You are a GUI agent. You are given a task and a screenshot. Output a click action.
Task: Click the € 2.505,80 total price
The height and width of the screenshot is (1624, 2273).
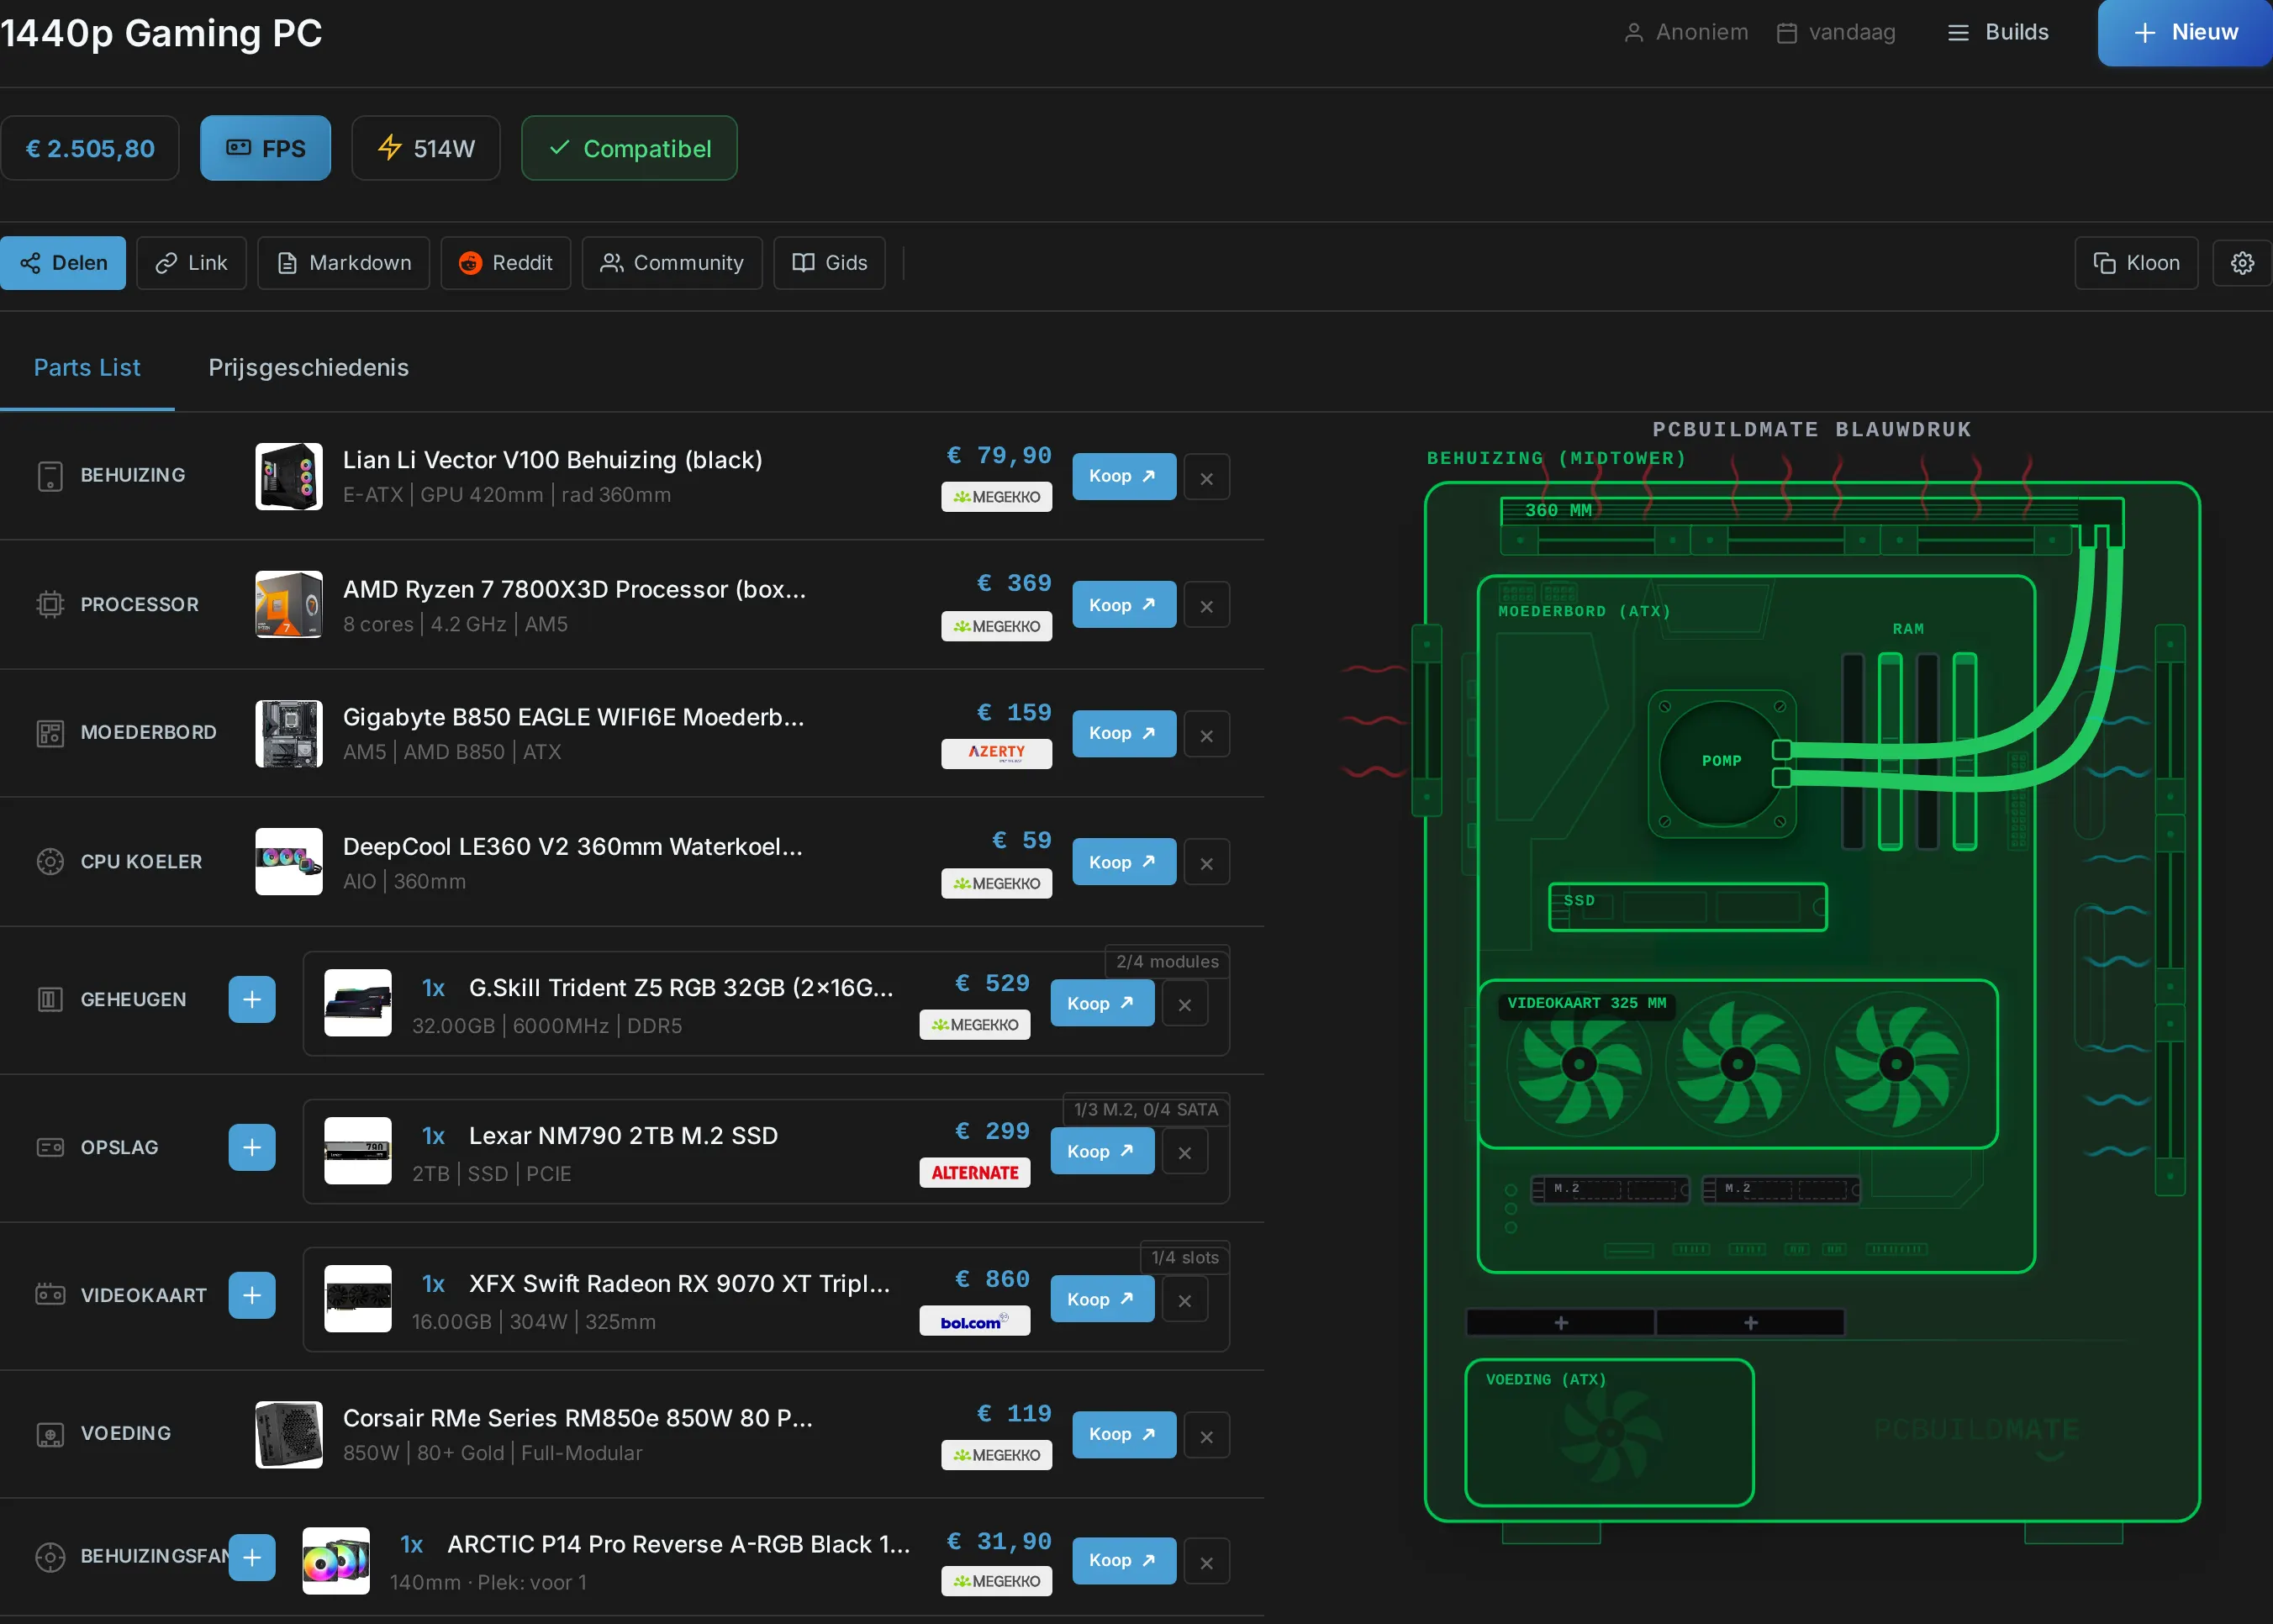tap(90, 148)
